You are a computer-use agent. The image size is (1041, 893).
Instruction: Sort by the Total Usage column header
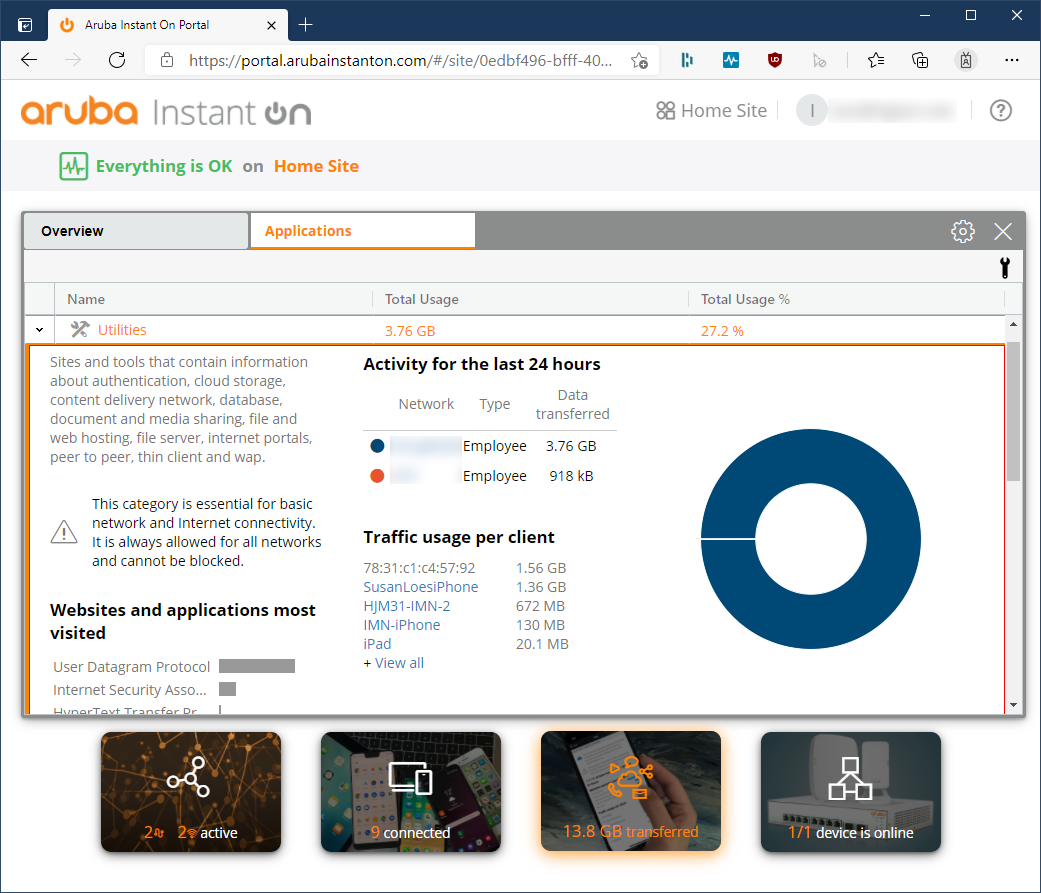422,299
